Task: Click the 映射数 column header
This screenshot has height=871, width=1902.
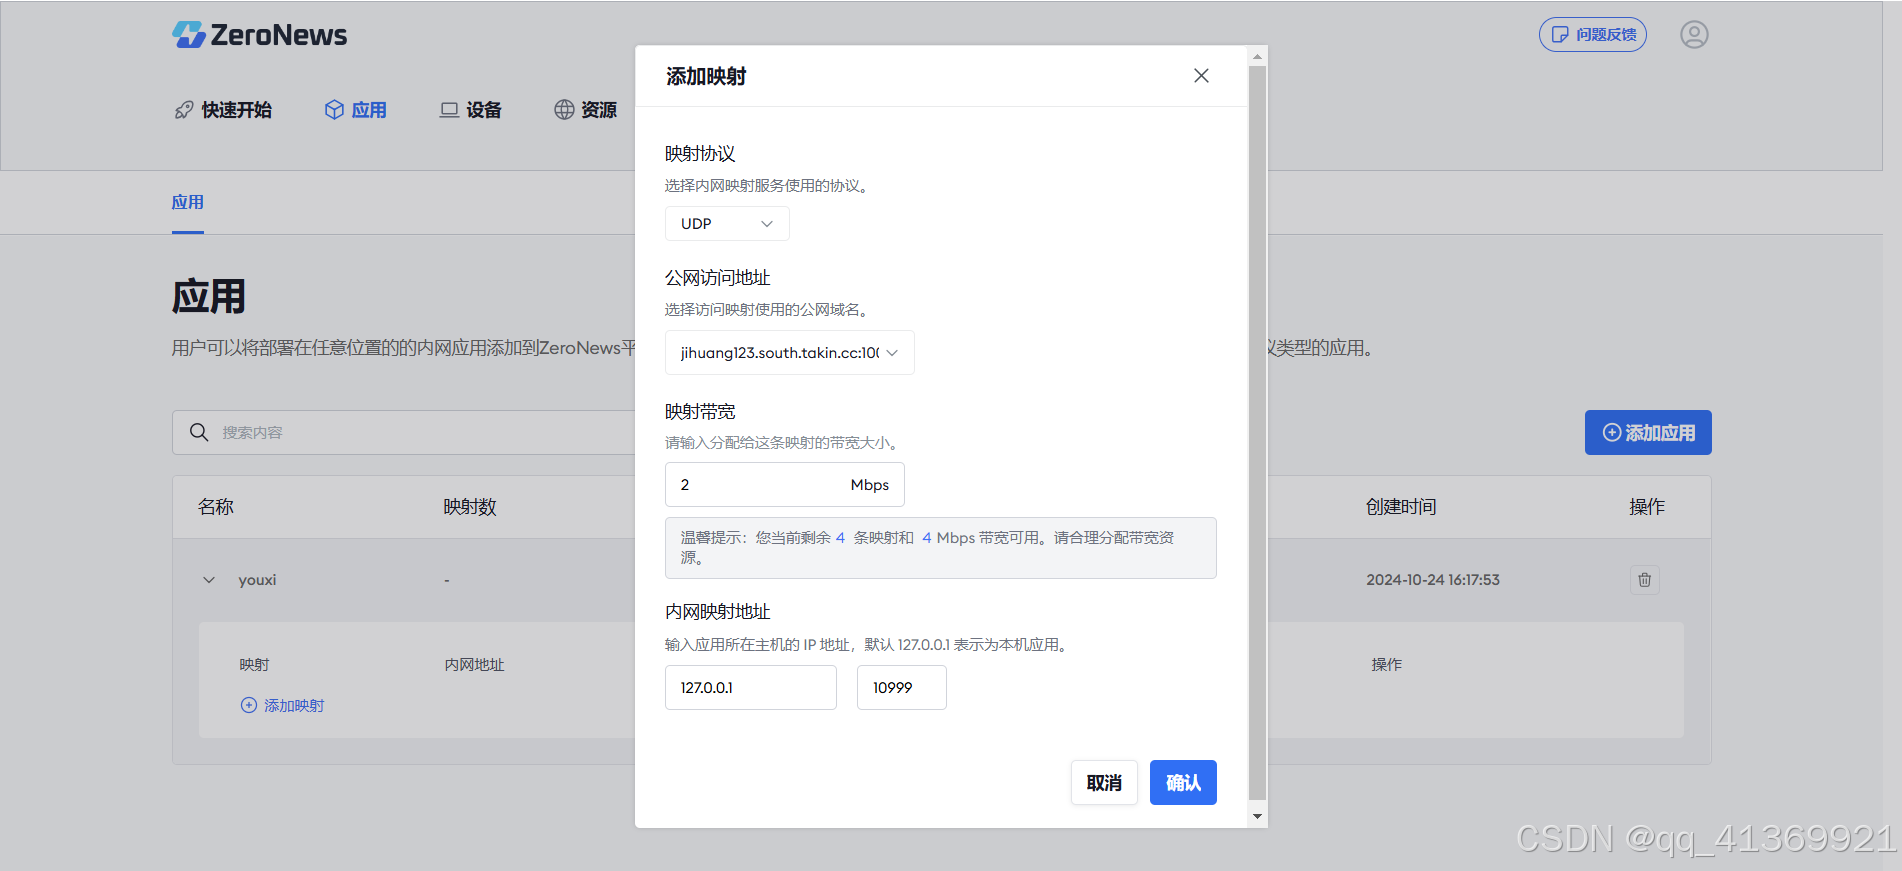Action: click(x=470, y=507)
